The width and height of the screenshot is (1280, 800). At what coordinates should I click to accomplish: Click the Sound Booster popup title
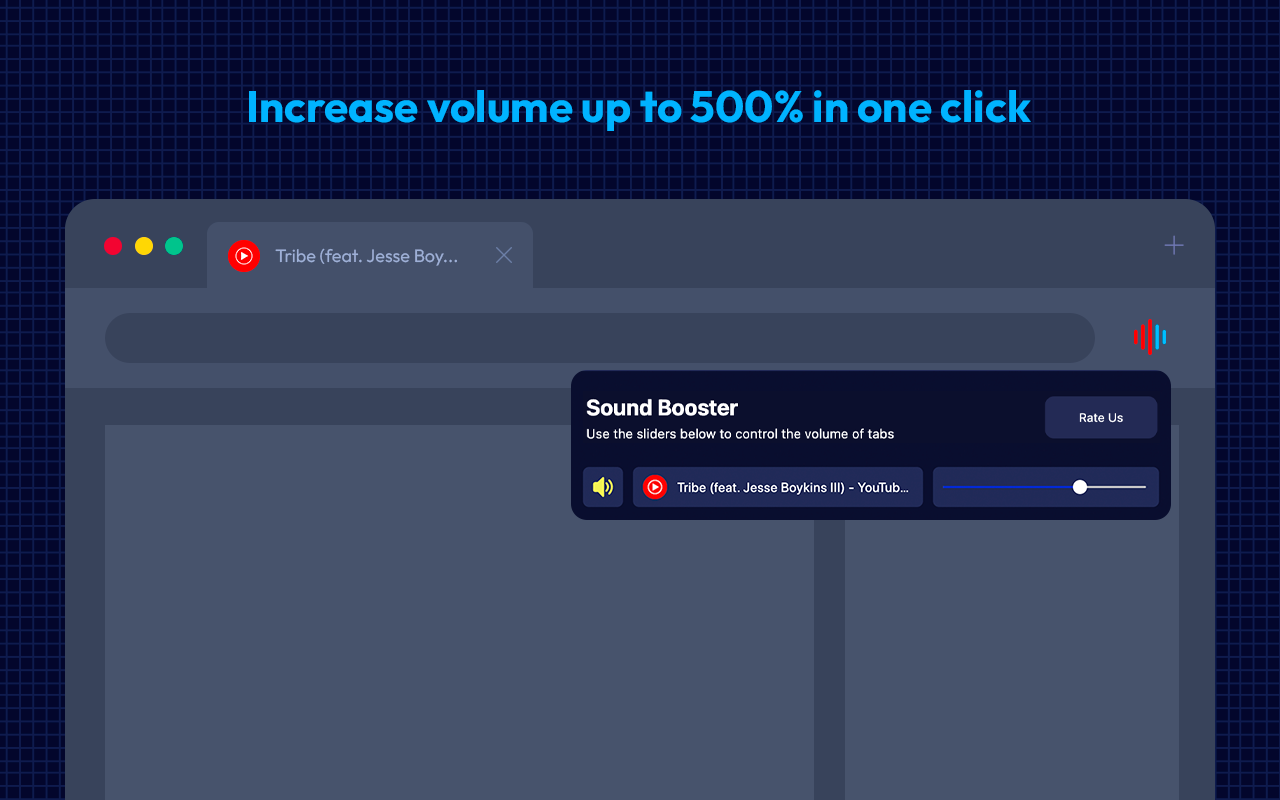(x=662, y=408)
